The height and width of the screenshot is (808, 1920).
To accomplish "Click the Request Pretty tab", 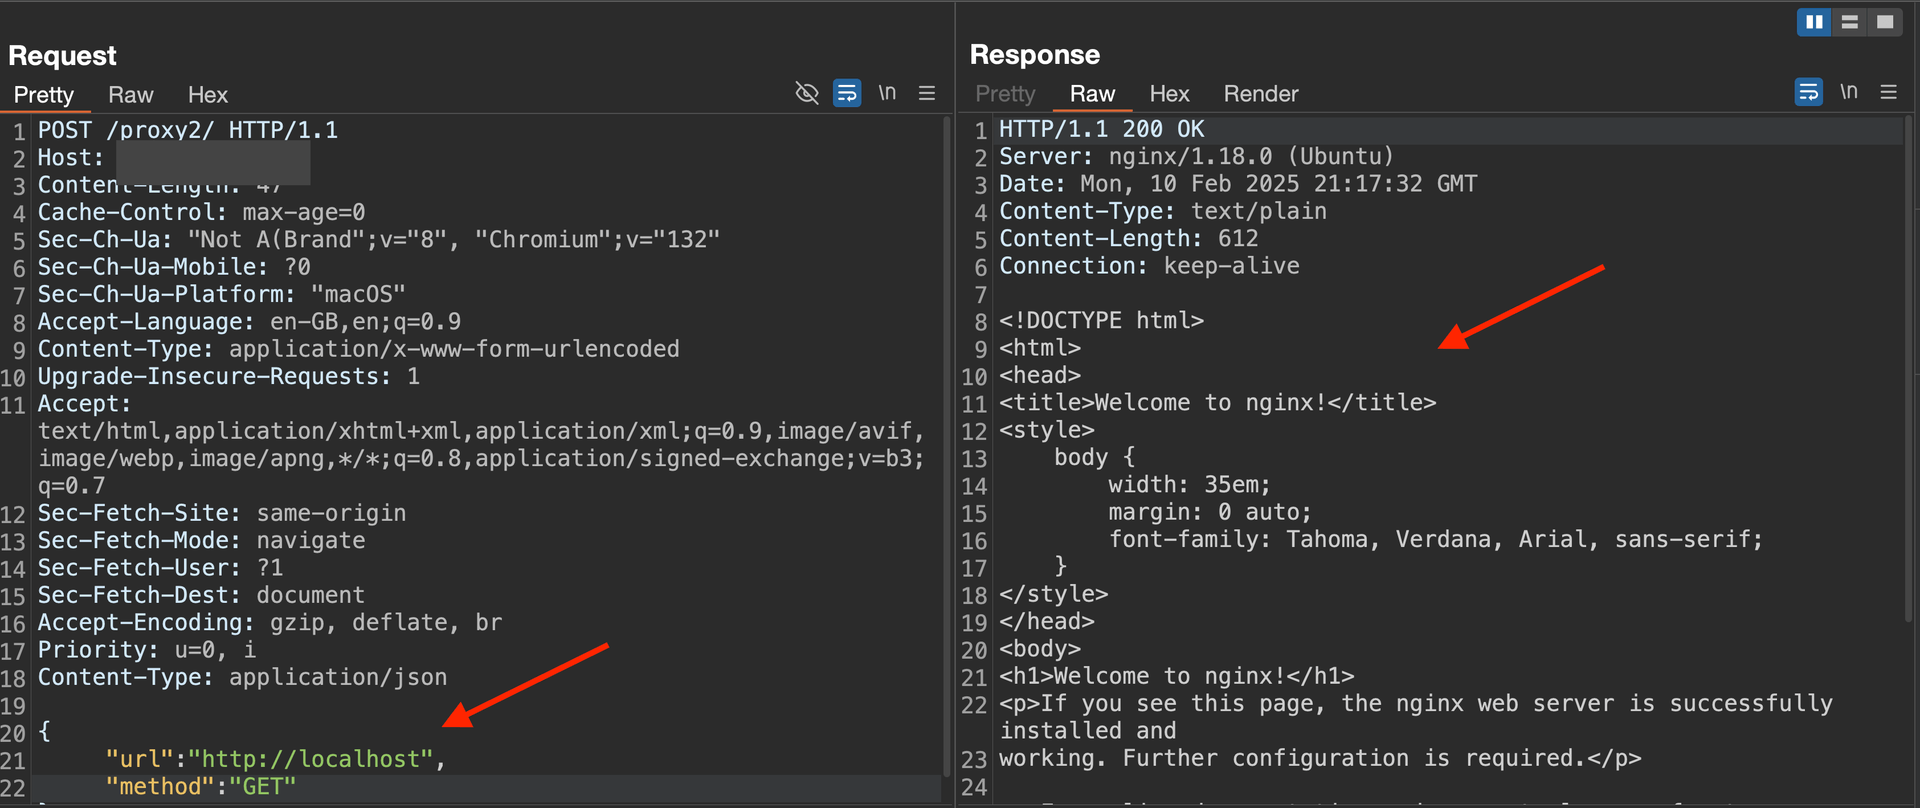I will pyautogui.click(x=43, y=95).
